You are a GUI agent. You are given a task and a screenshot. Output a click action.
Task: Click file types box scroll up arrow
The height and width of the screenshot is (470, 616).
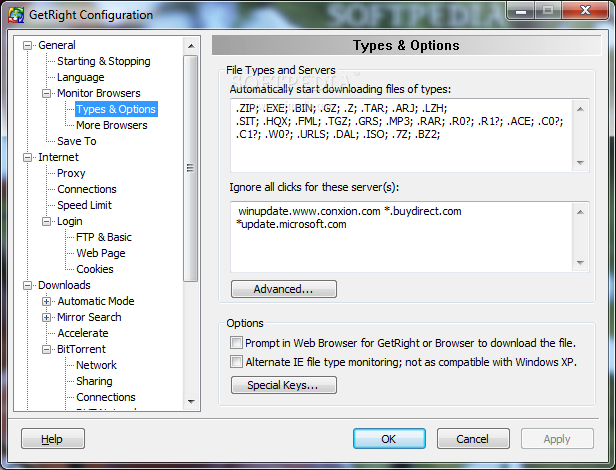(580, 109)
